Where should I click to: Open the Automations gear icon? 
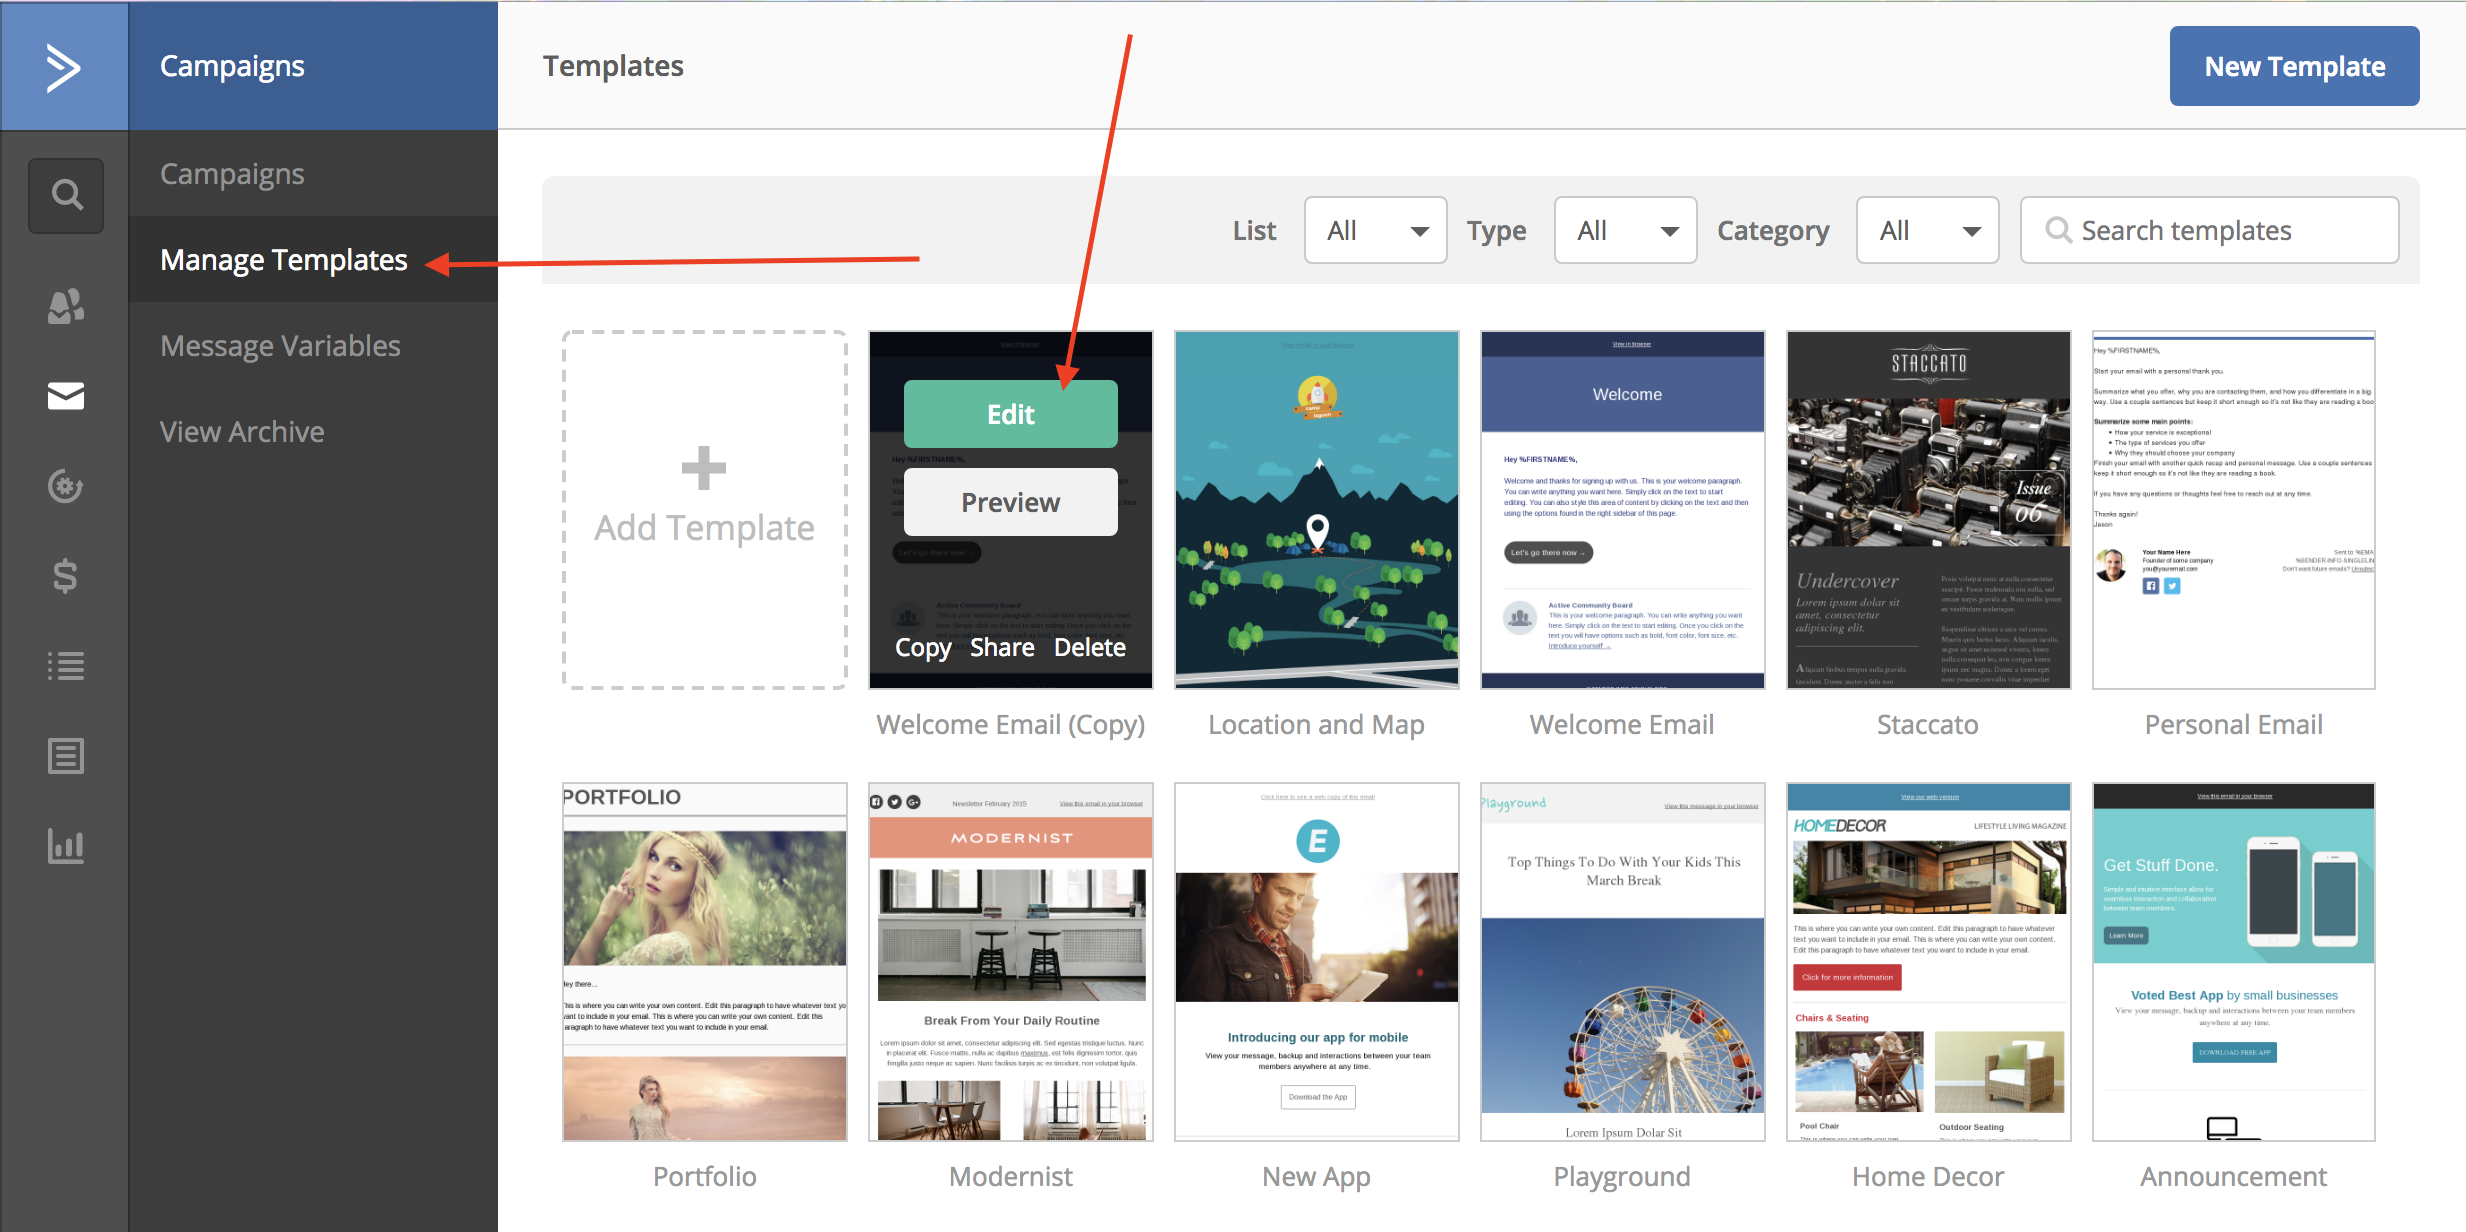point(66,486)
